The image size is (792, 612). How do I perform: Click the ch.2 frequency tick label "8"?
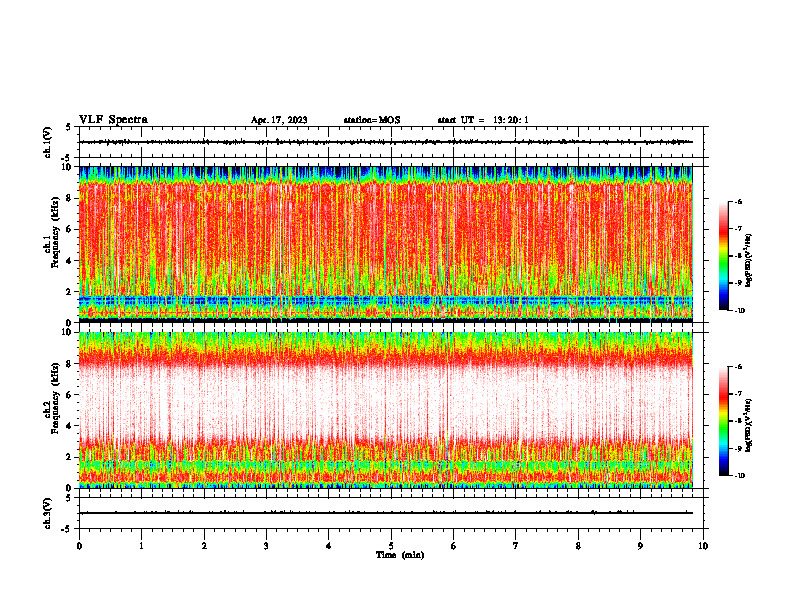point(70,364)
